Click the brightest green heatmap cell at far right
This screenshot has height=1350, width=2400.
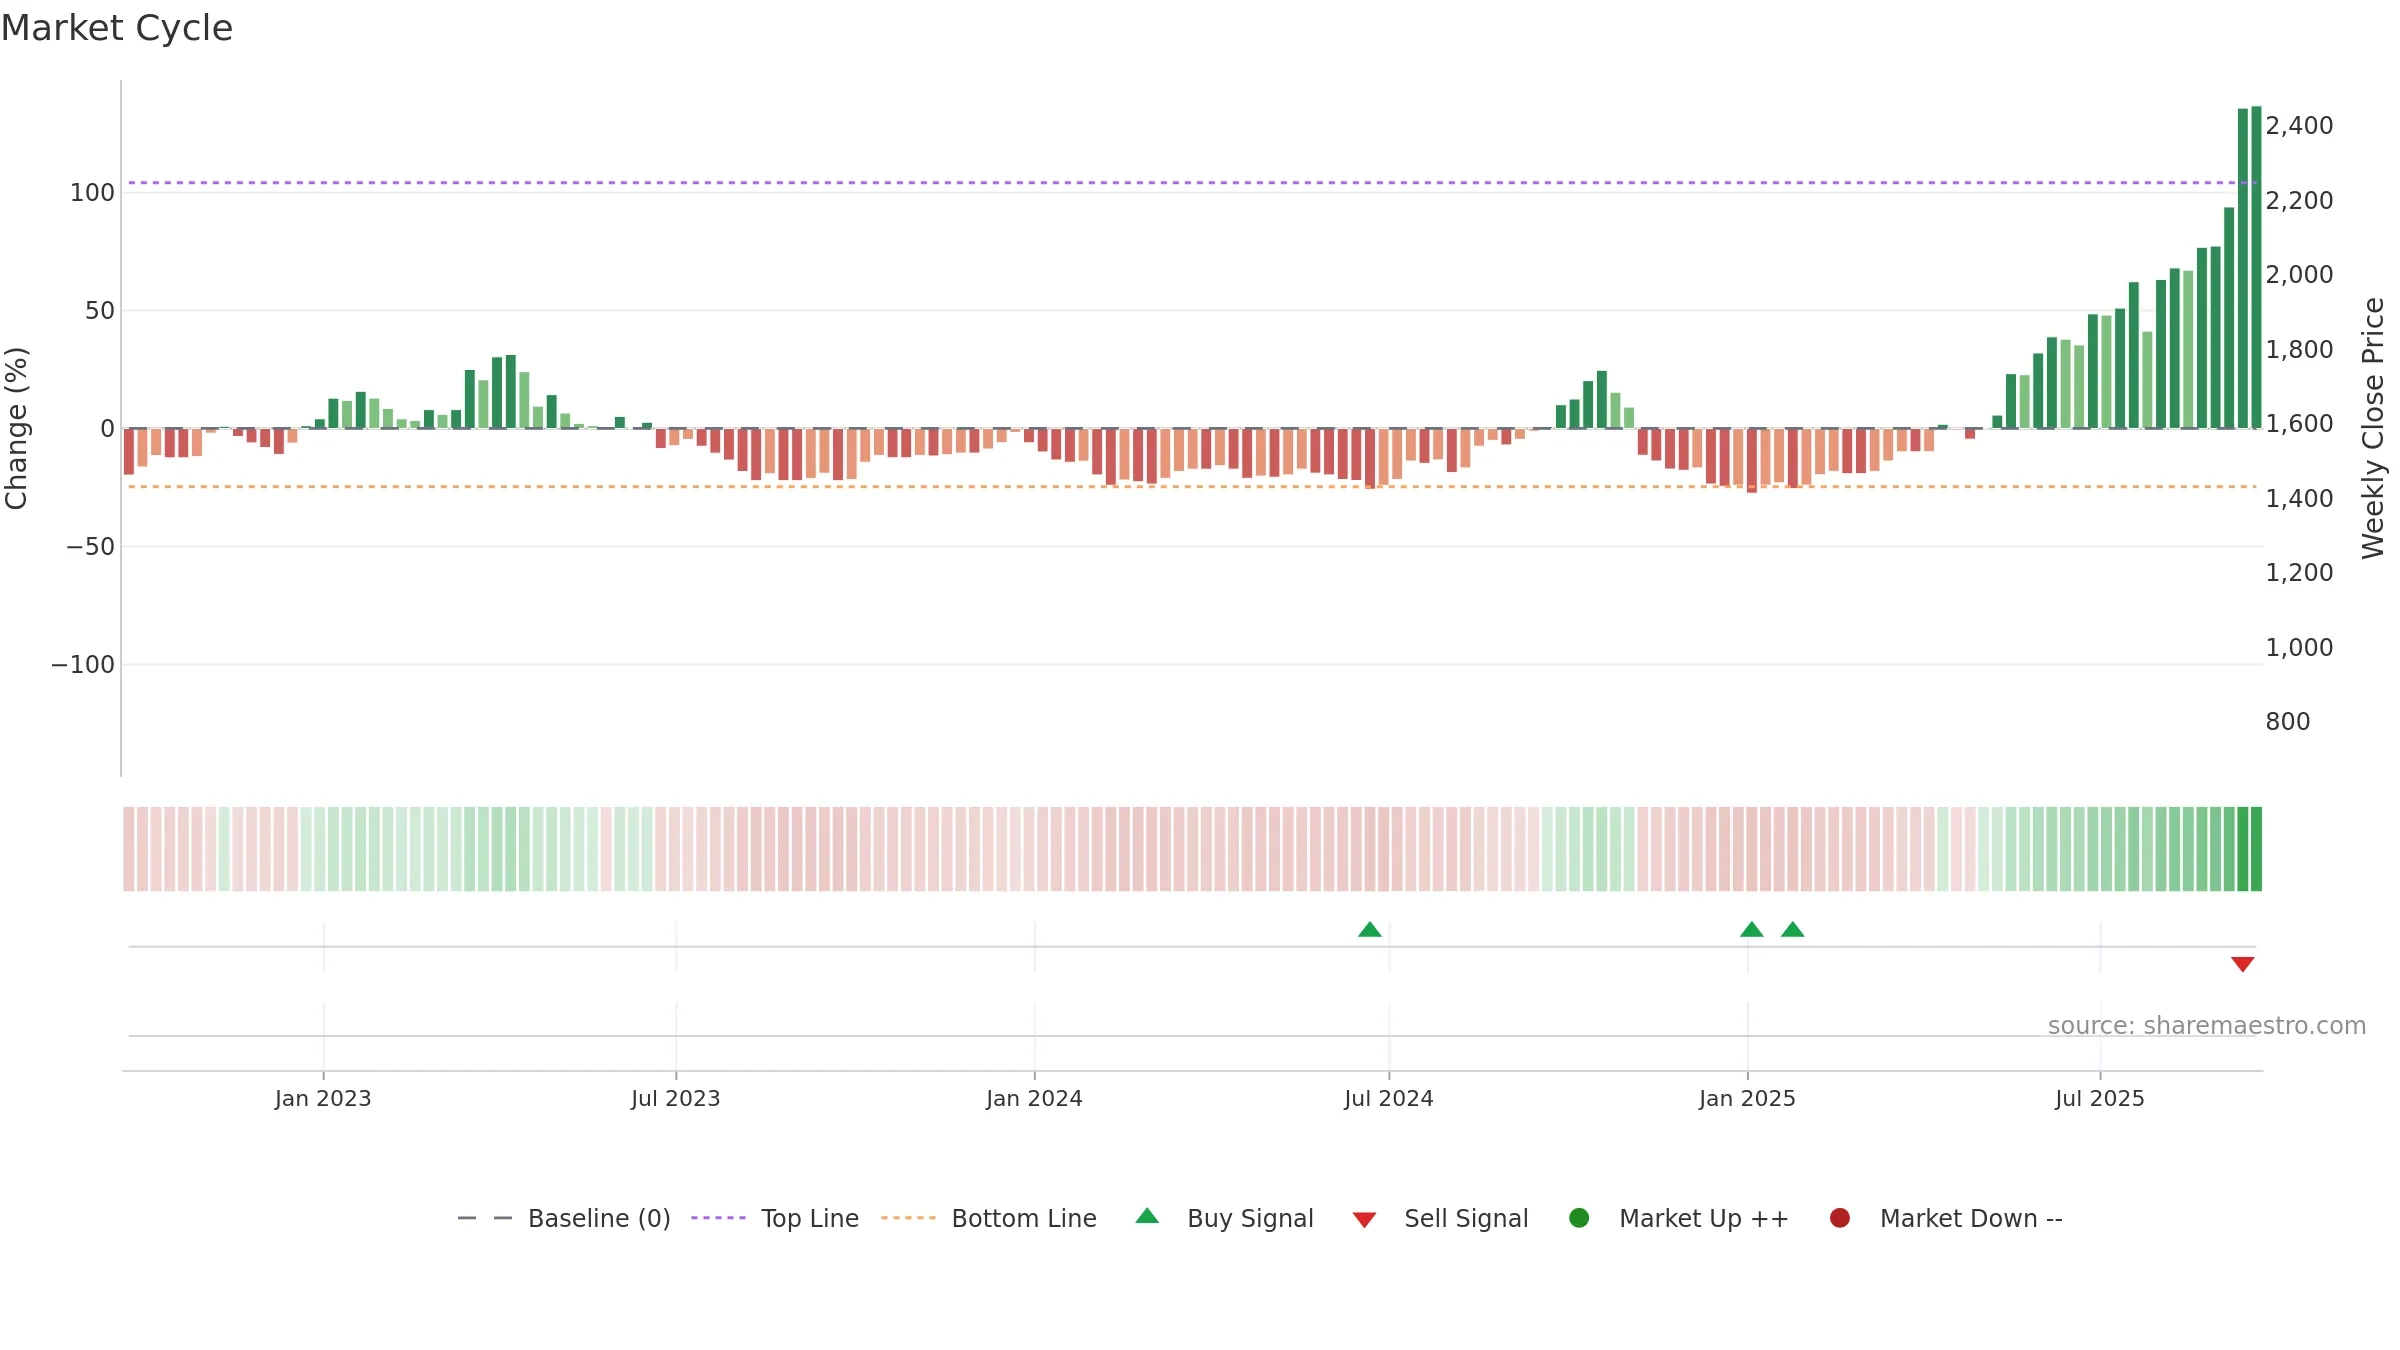tap(2256, 849)
